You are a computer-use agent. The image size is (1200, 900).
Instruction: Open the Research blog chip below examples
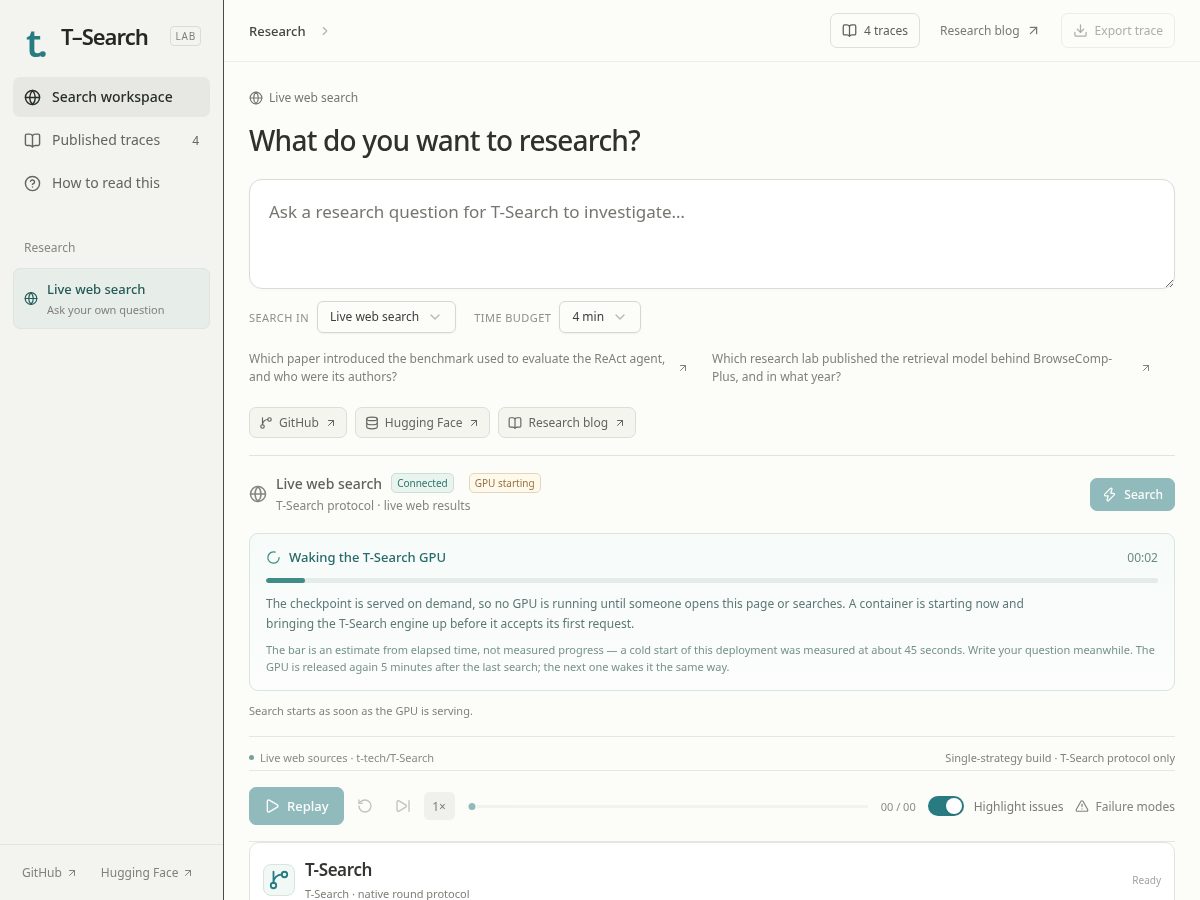pos(567,423)
